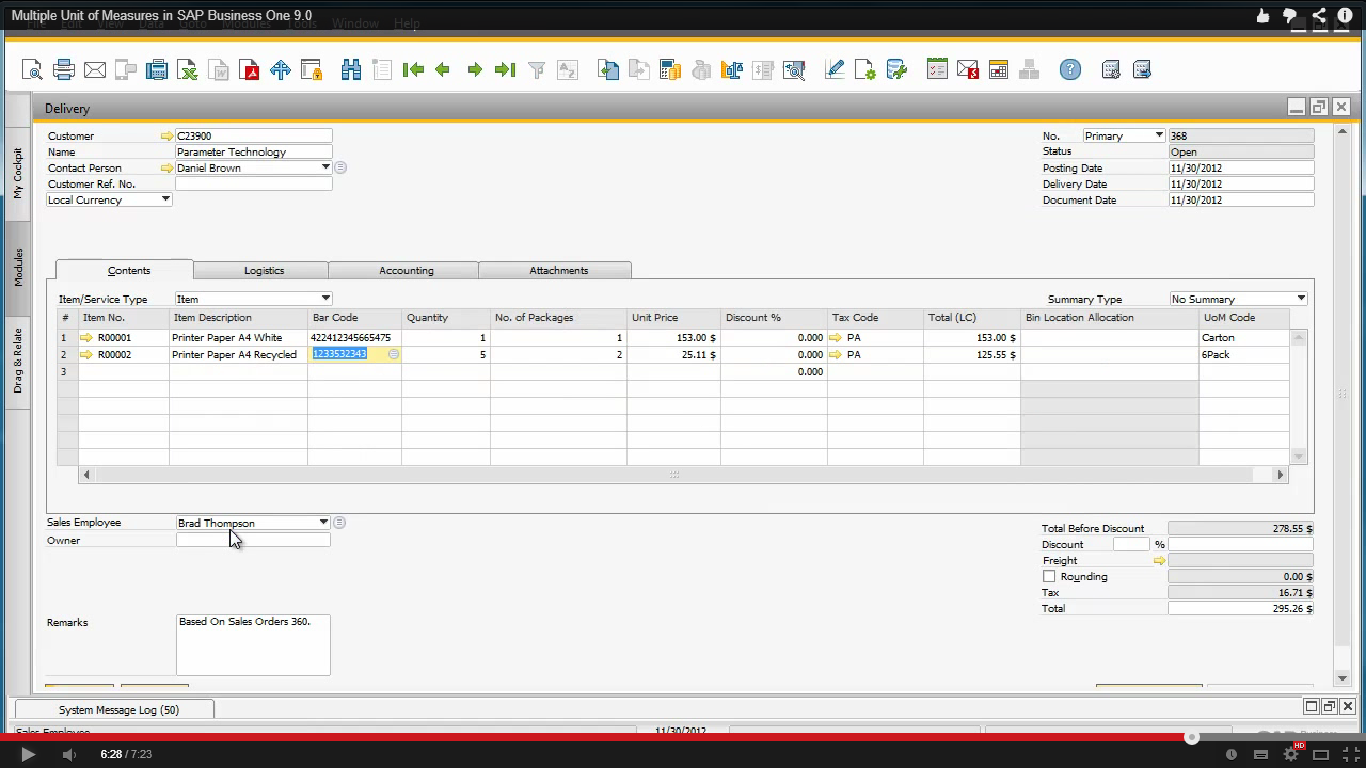Open the My Cockpit side tab
1366x768 pixels.
click(18, 172)
